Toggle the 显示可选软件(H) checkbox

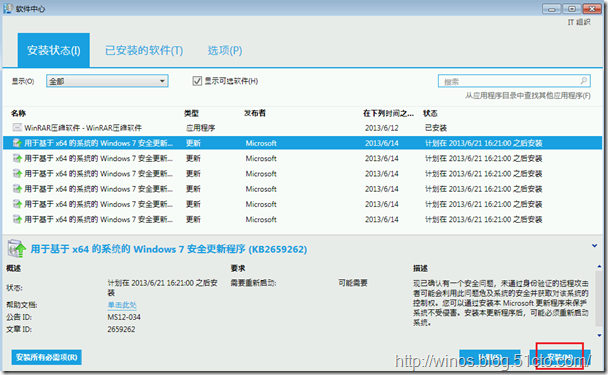click(197, 81)
